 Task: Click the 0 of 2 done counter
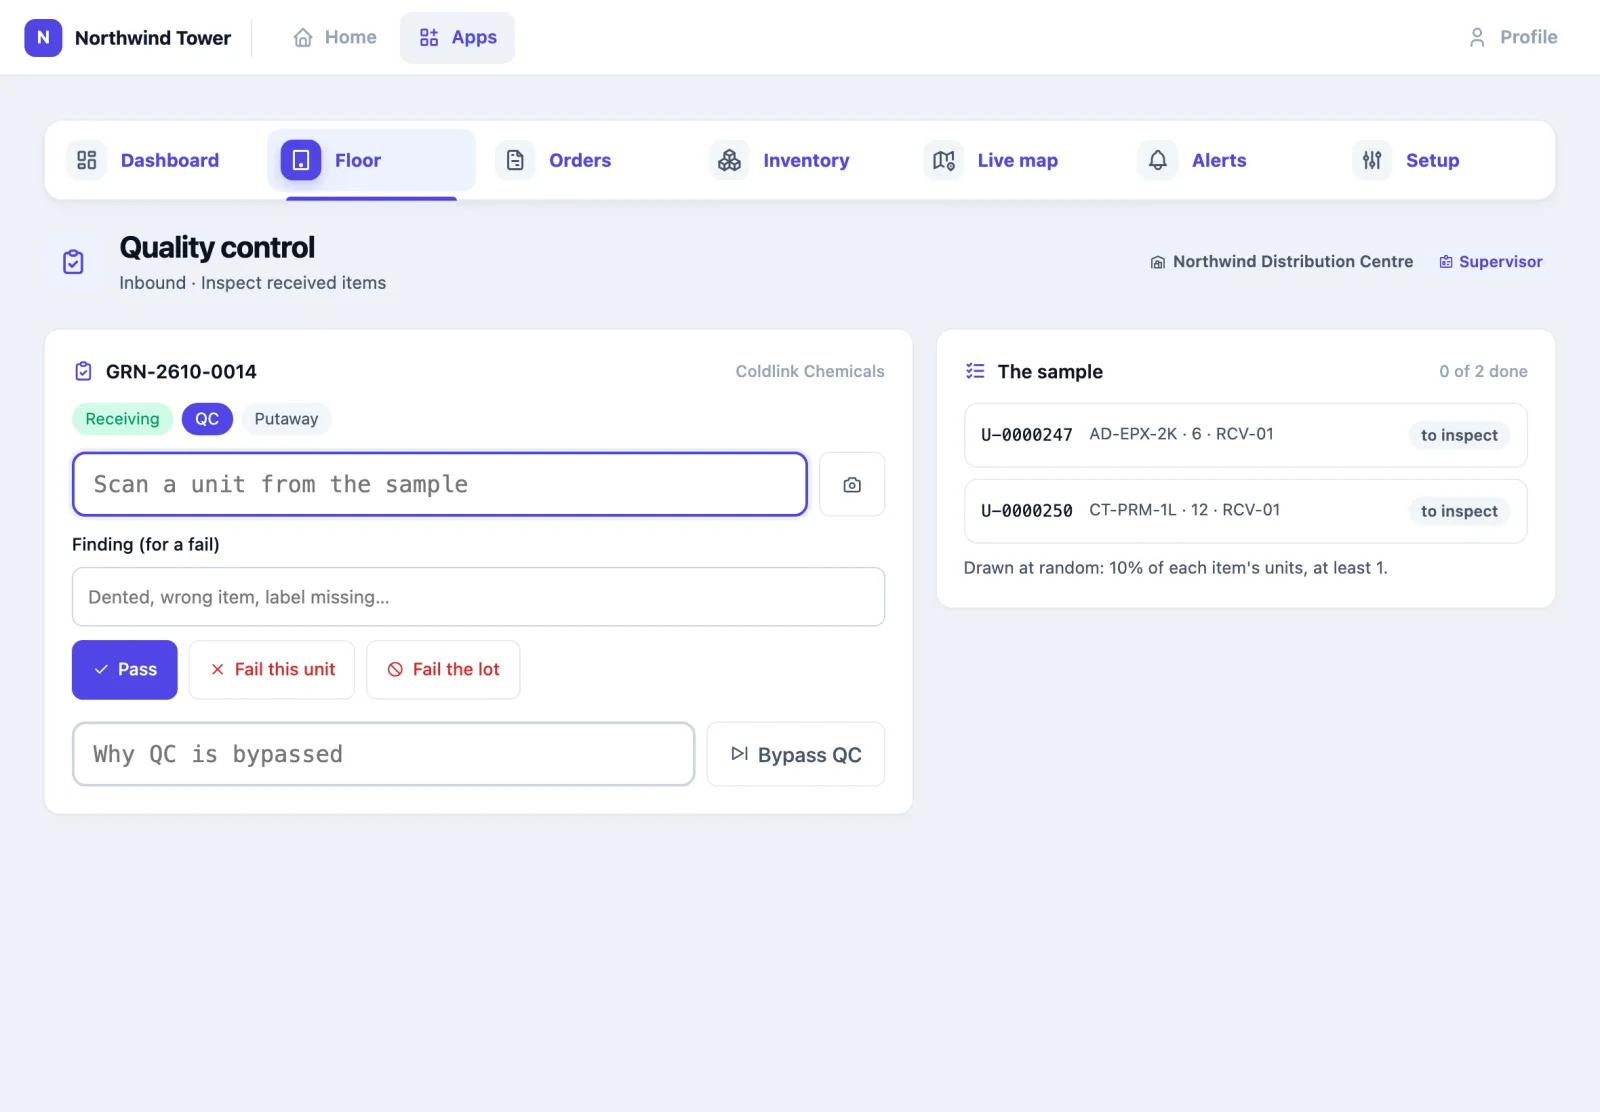pyautogui.click(x=1483, y=371)
